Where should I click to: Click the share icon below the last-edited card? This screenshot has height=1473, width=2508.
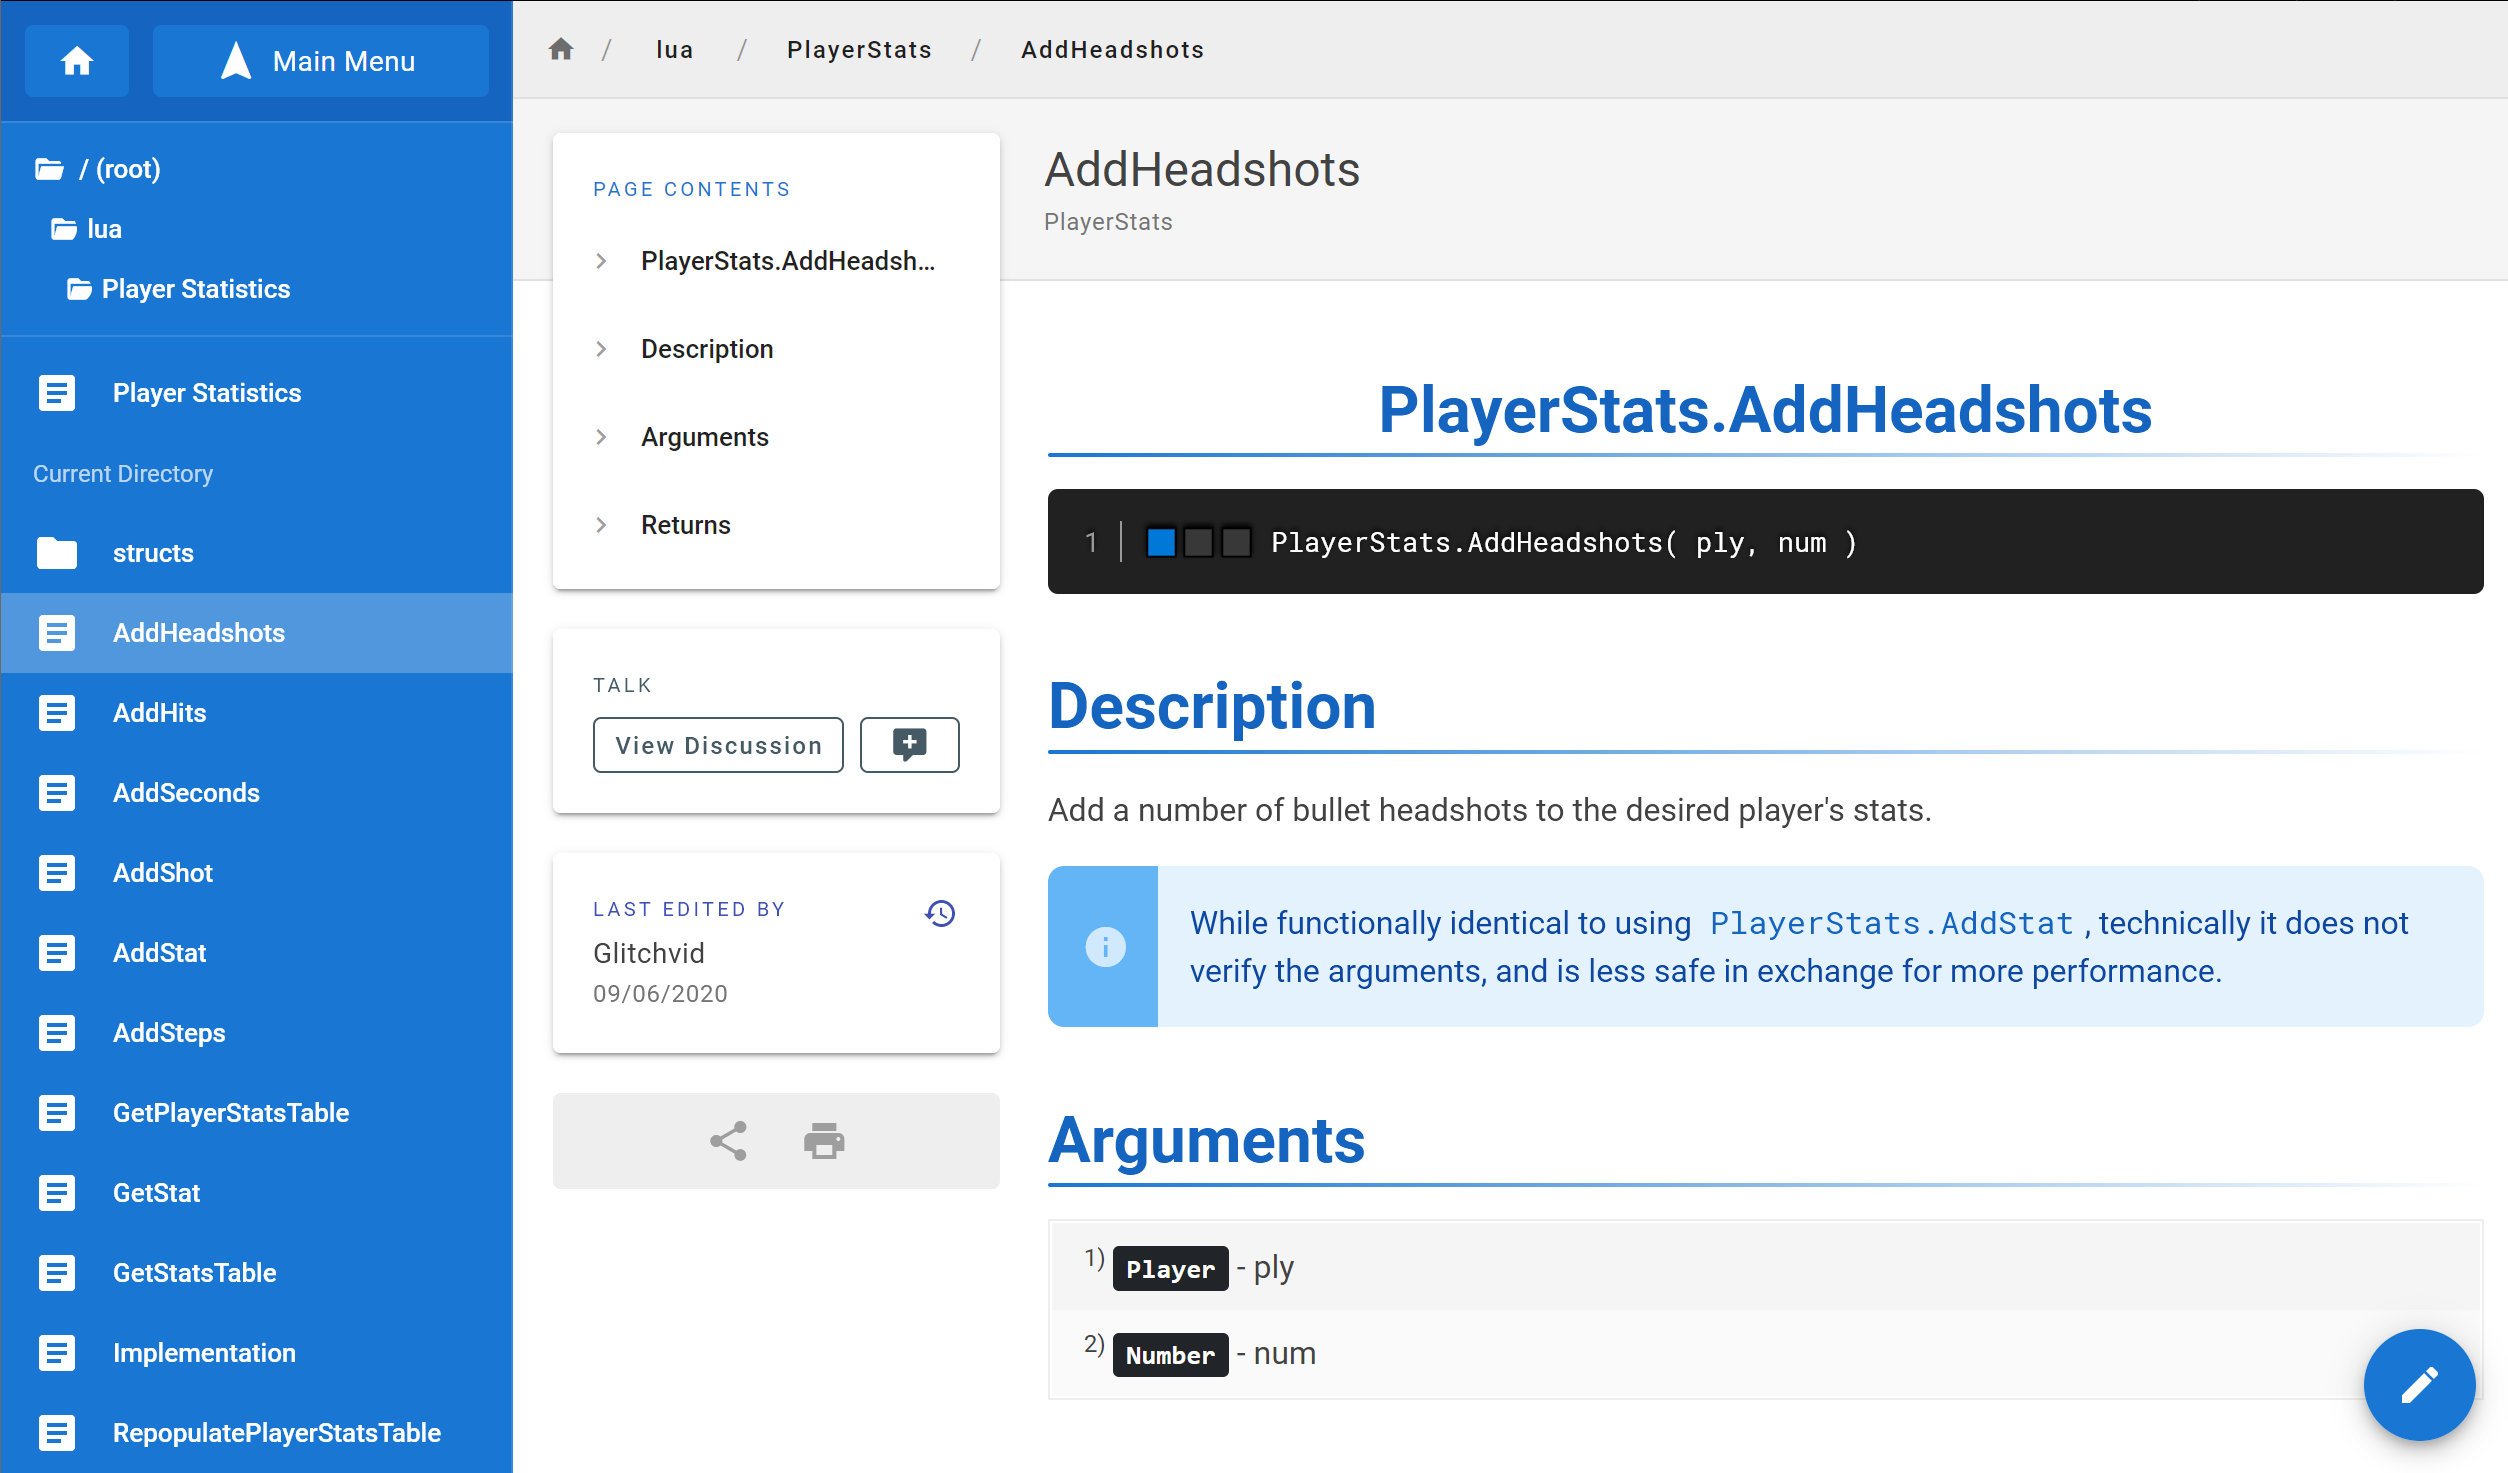click(728, 1141)
